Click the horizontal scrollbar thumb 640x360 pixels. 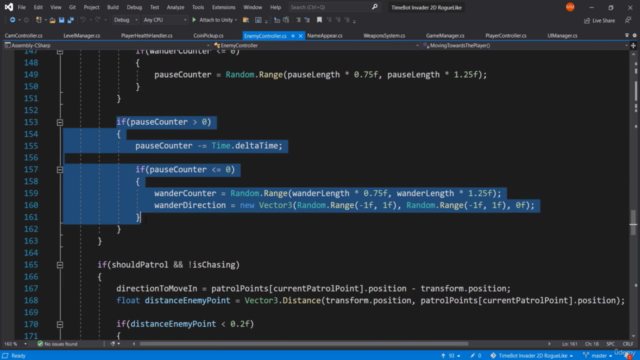point(304,344)
